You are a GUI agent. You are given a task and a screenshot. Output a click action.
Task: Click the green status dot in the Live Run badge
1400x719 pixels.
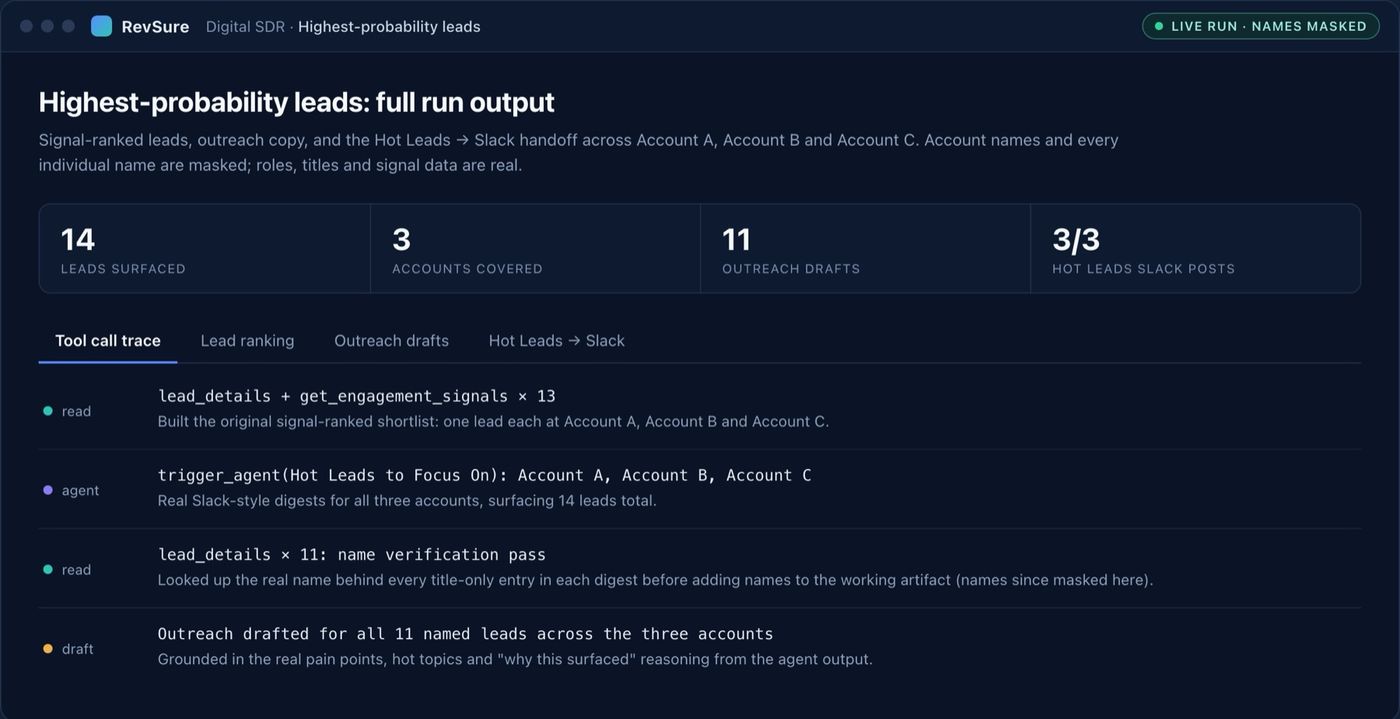pos(1159,26)
